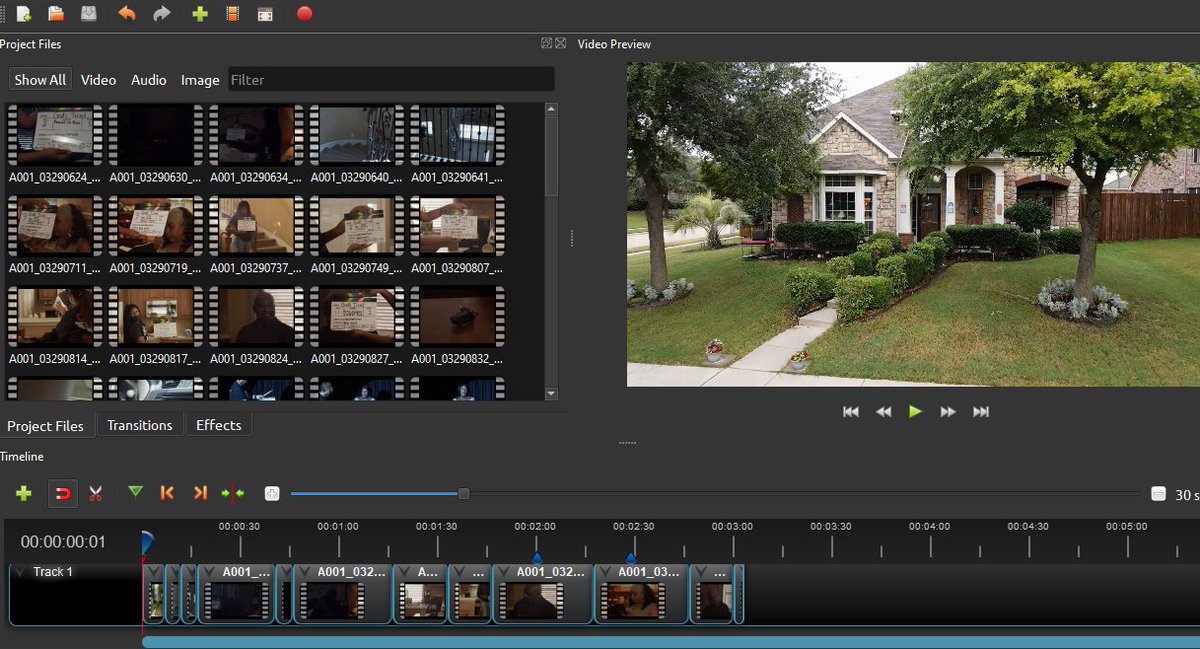Image resolution: width=1200 pixels, height=649 pixels.
Task: Add a new track to the timeline
Action: click(x=24, y=493)
